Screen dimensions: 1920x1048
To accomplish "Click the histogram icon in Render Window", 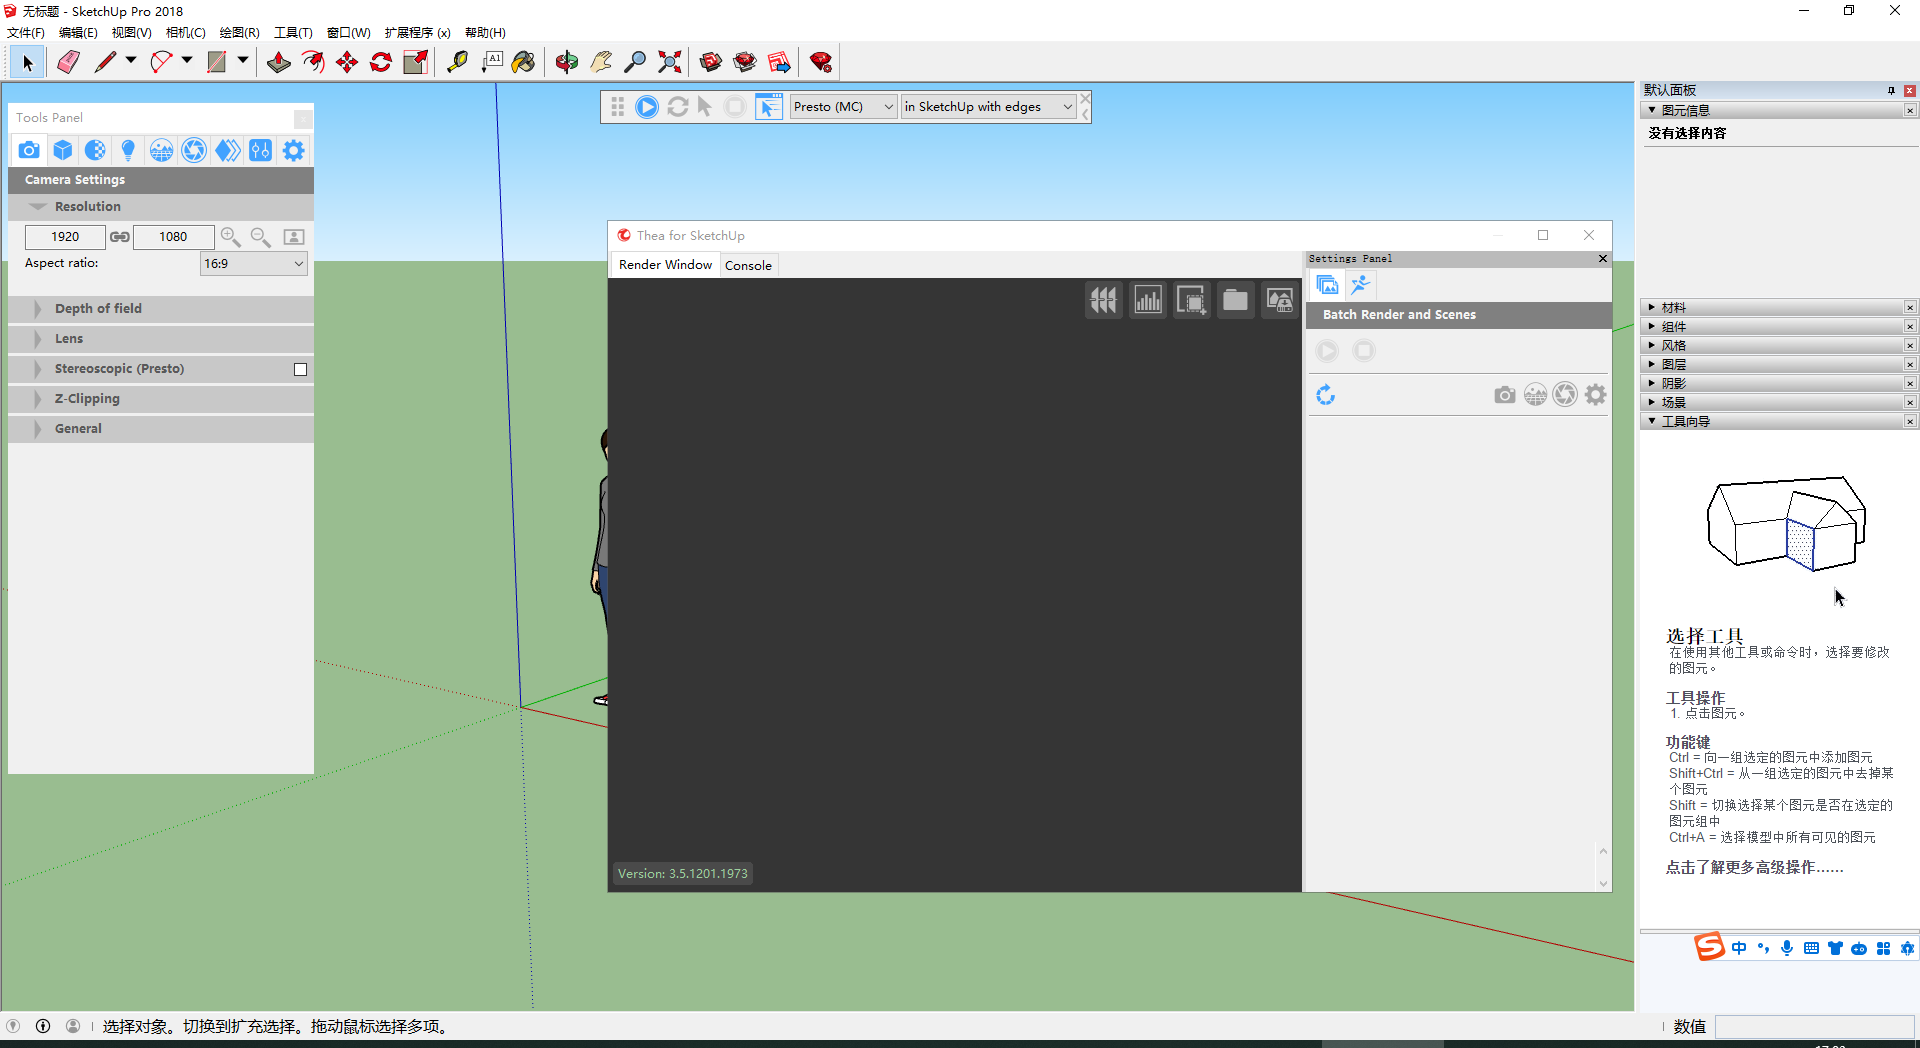I will [1148, 300].
